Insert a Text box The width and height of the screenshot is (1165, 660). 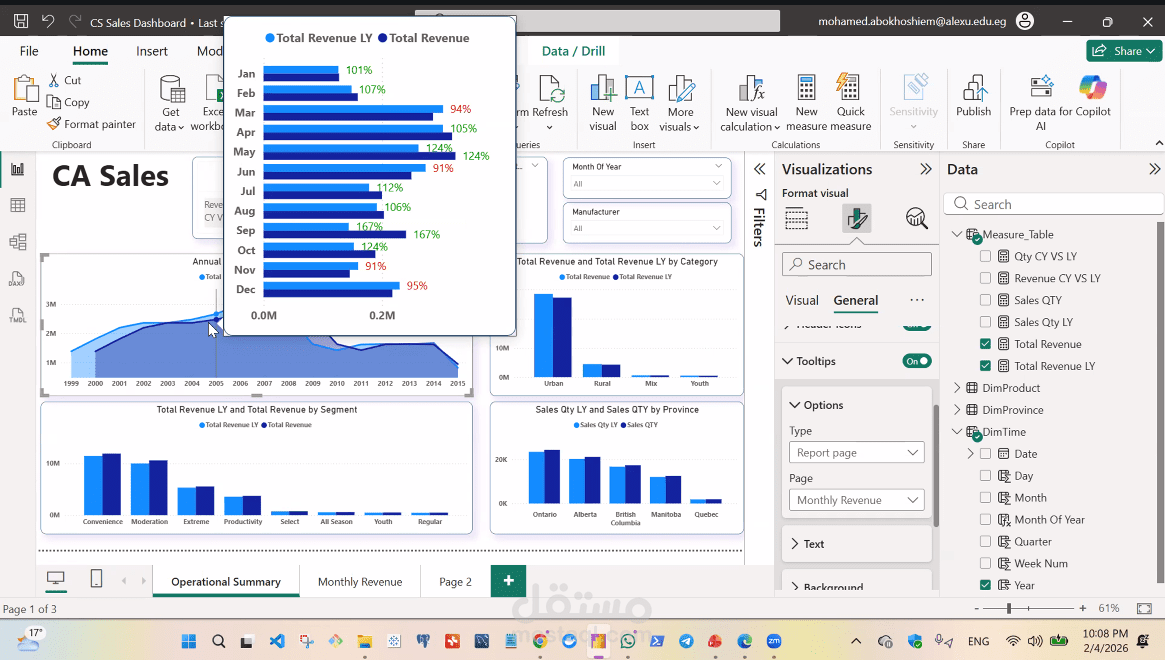pyautogui.click(x=639, y=88)
